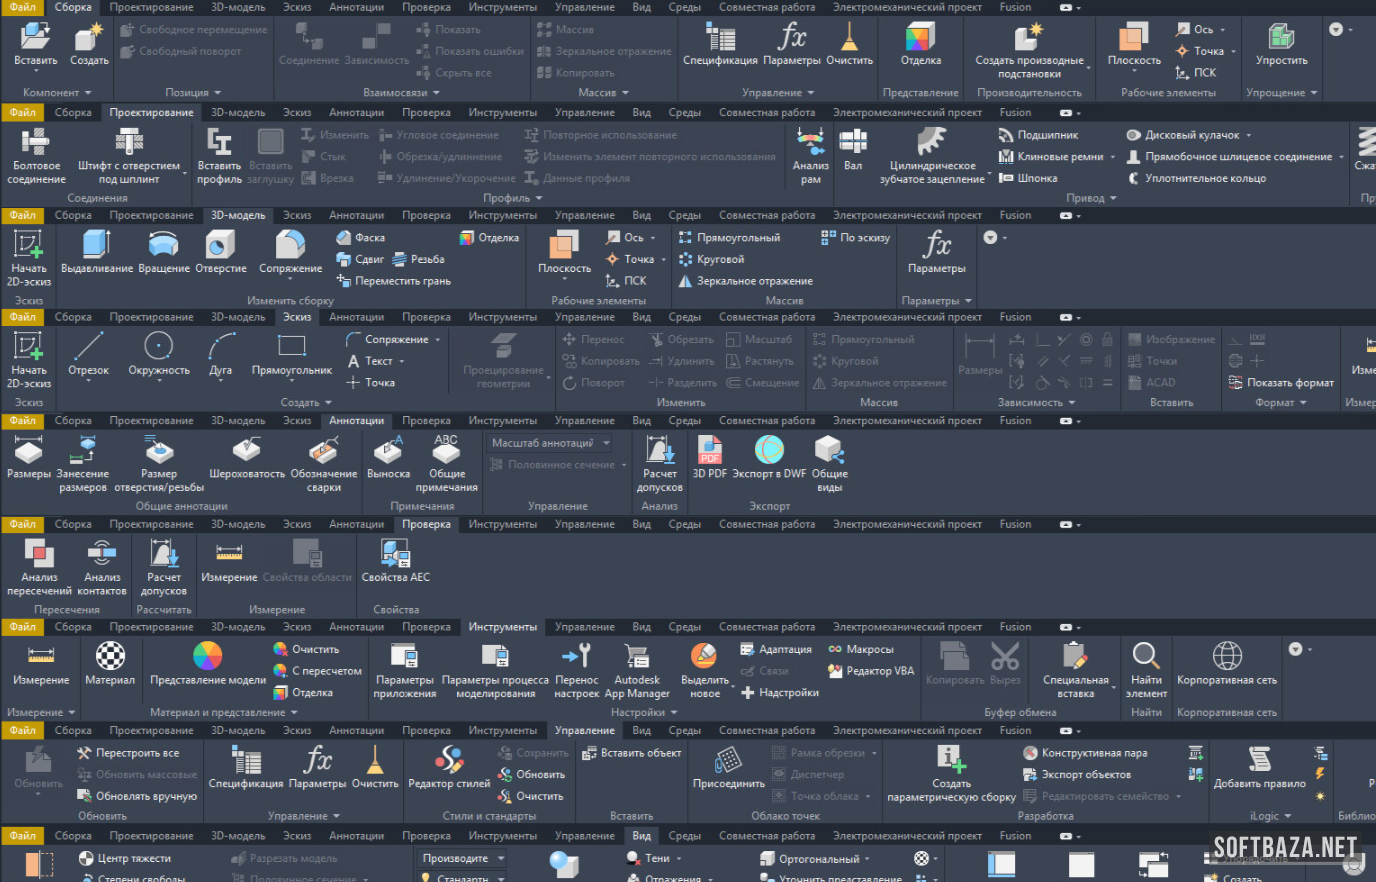The width and height of the screenshot is (1376, 882).
Task: Click the highlighted Инструменты ribbon tab
Action: coord(502,627)
